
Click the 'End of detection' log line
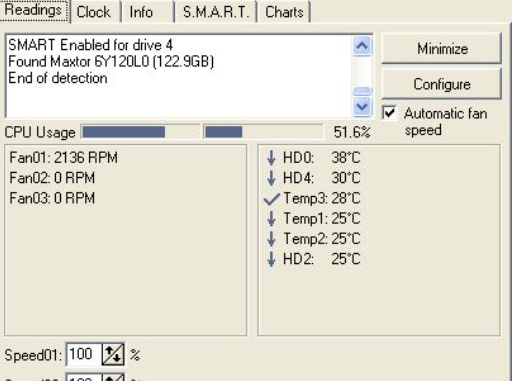pos(58,78)
